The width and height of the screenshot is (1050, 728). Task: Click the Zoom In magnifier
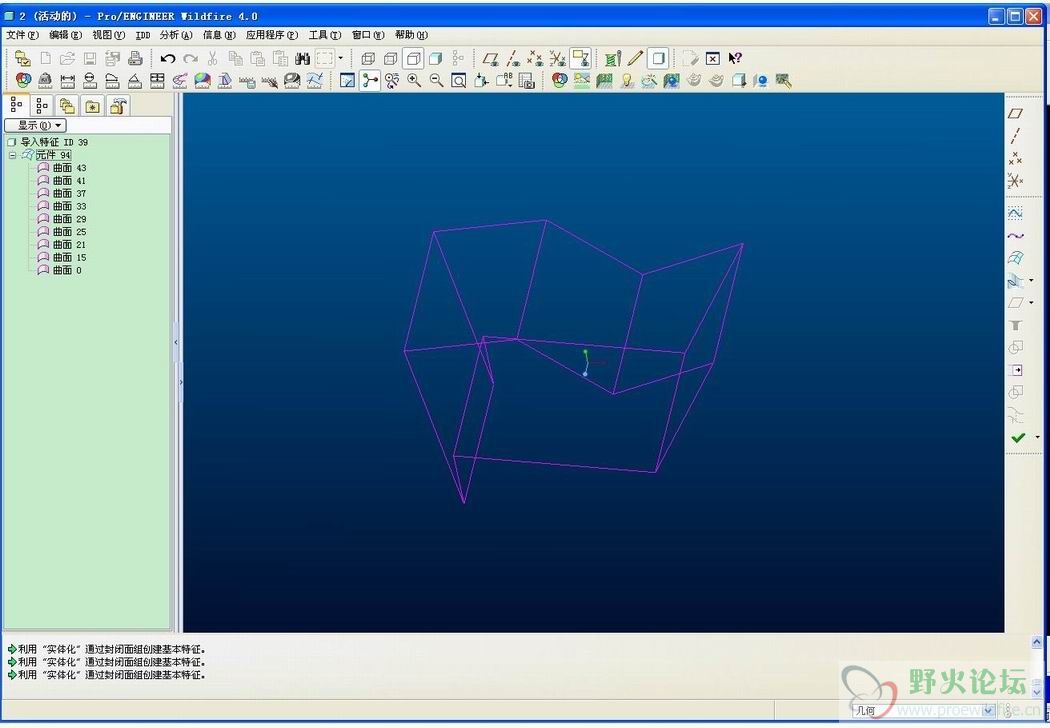tap(415, 81)
